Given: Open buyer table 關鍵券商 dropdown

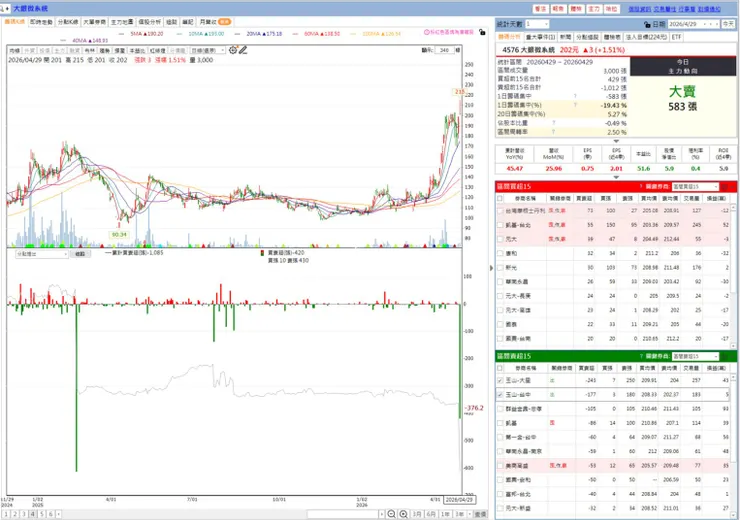Looking at the screenshot, I should [x=695, y=186].
